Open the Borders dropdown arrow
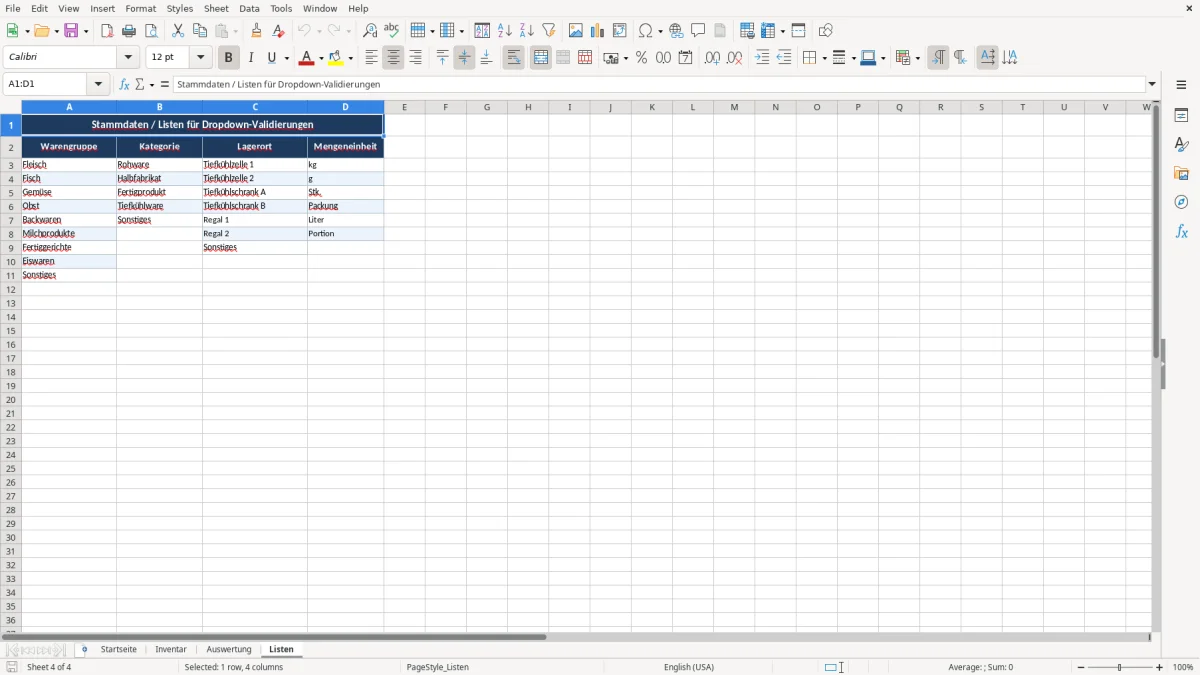The image size is (1200, 675). pos(823,58)
